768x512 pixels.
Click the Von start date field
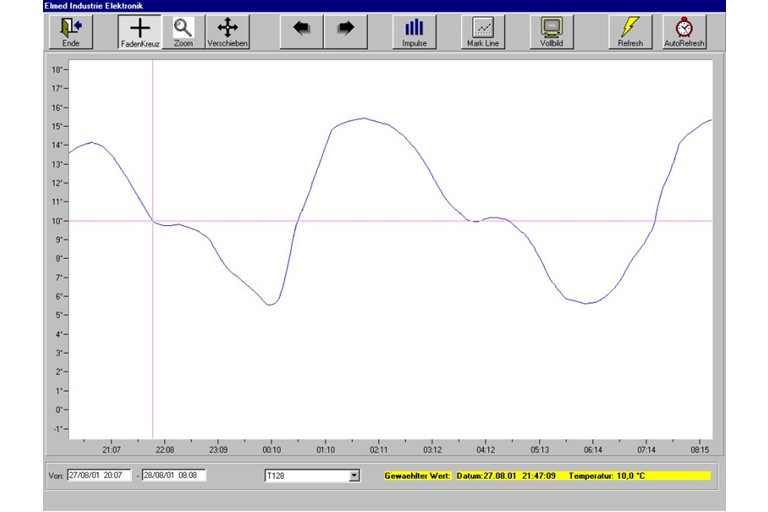99,476
